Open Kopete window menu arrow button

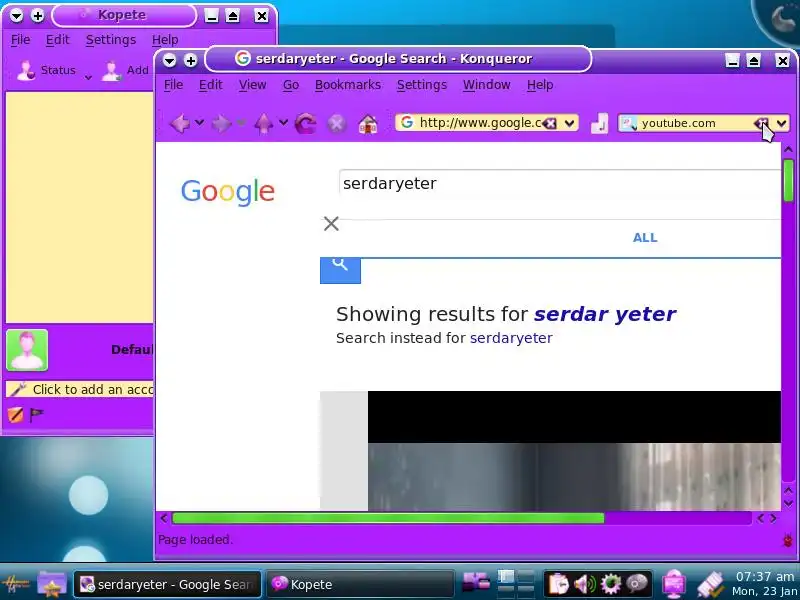tap(16, 16)
